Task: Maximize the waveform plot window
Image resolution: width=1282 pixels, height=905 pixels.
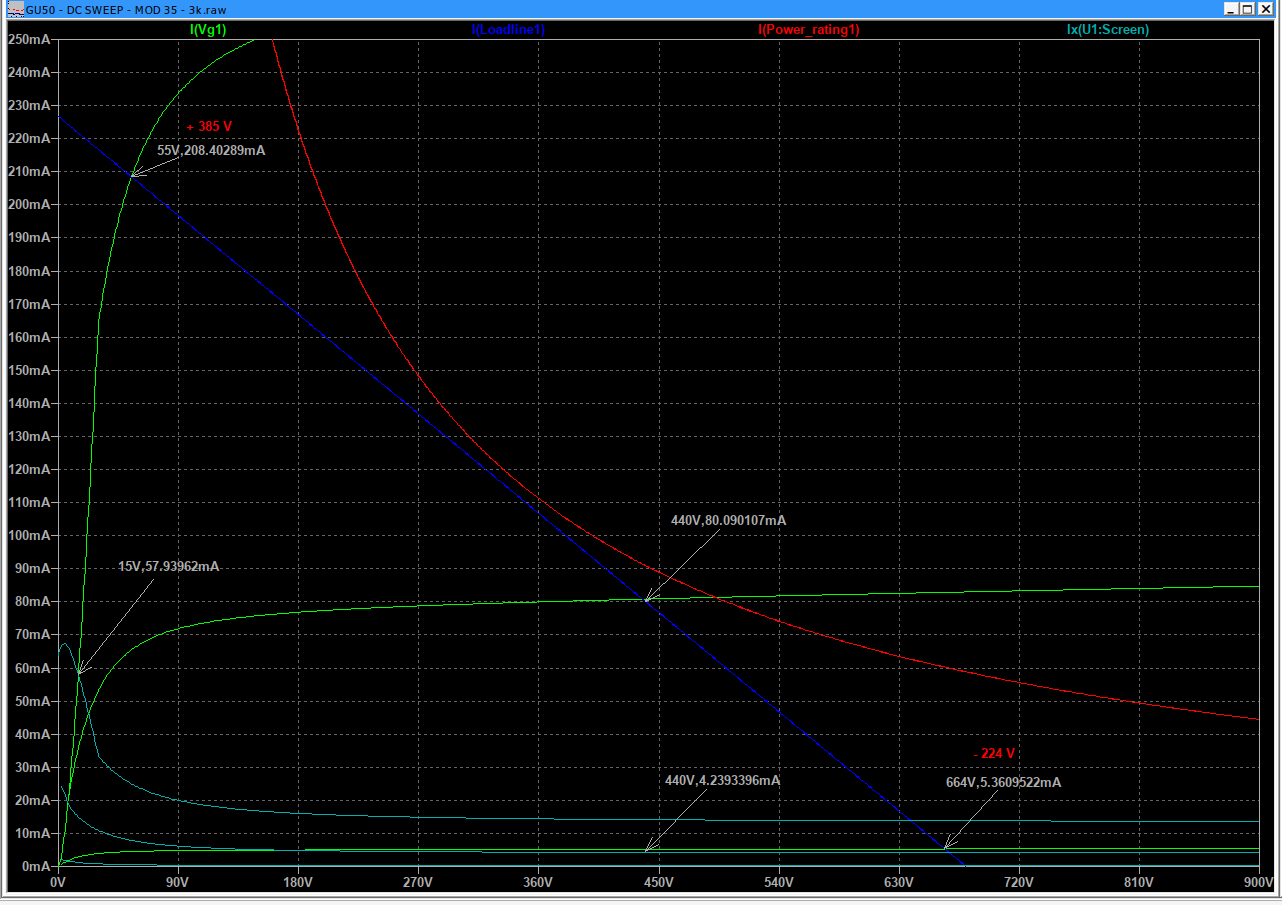Action: 1247,8
